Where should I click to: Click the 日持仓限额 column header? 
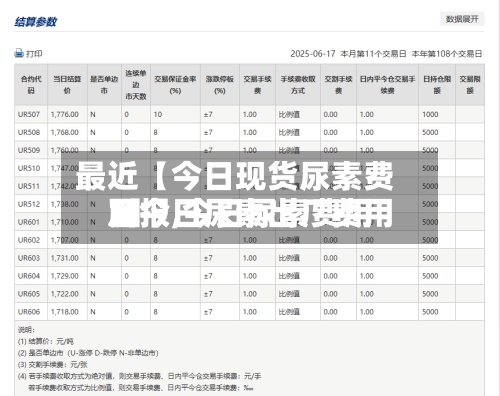point(437,85)
